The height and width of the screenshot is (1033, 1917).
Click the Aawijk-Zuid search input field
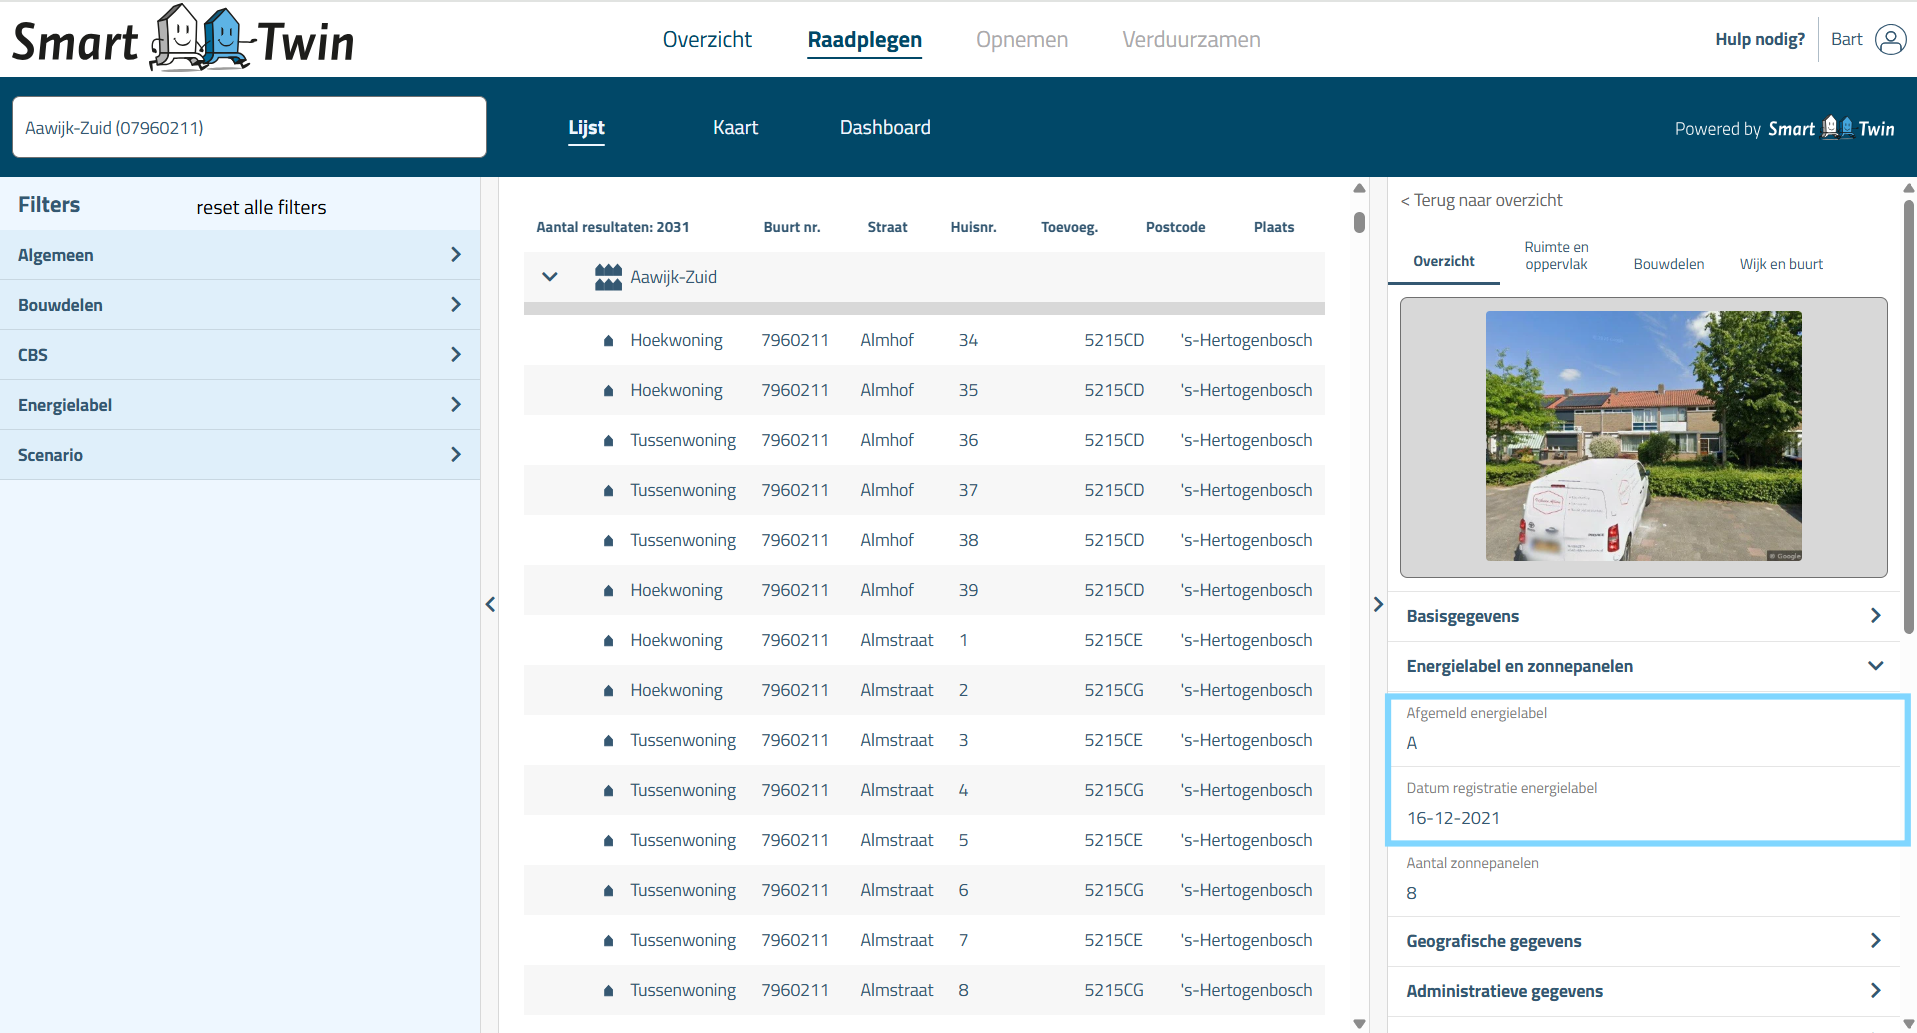249,127
